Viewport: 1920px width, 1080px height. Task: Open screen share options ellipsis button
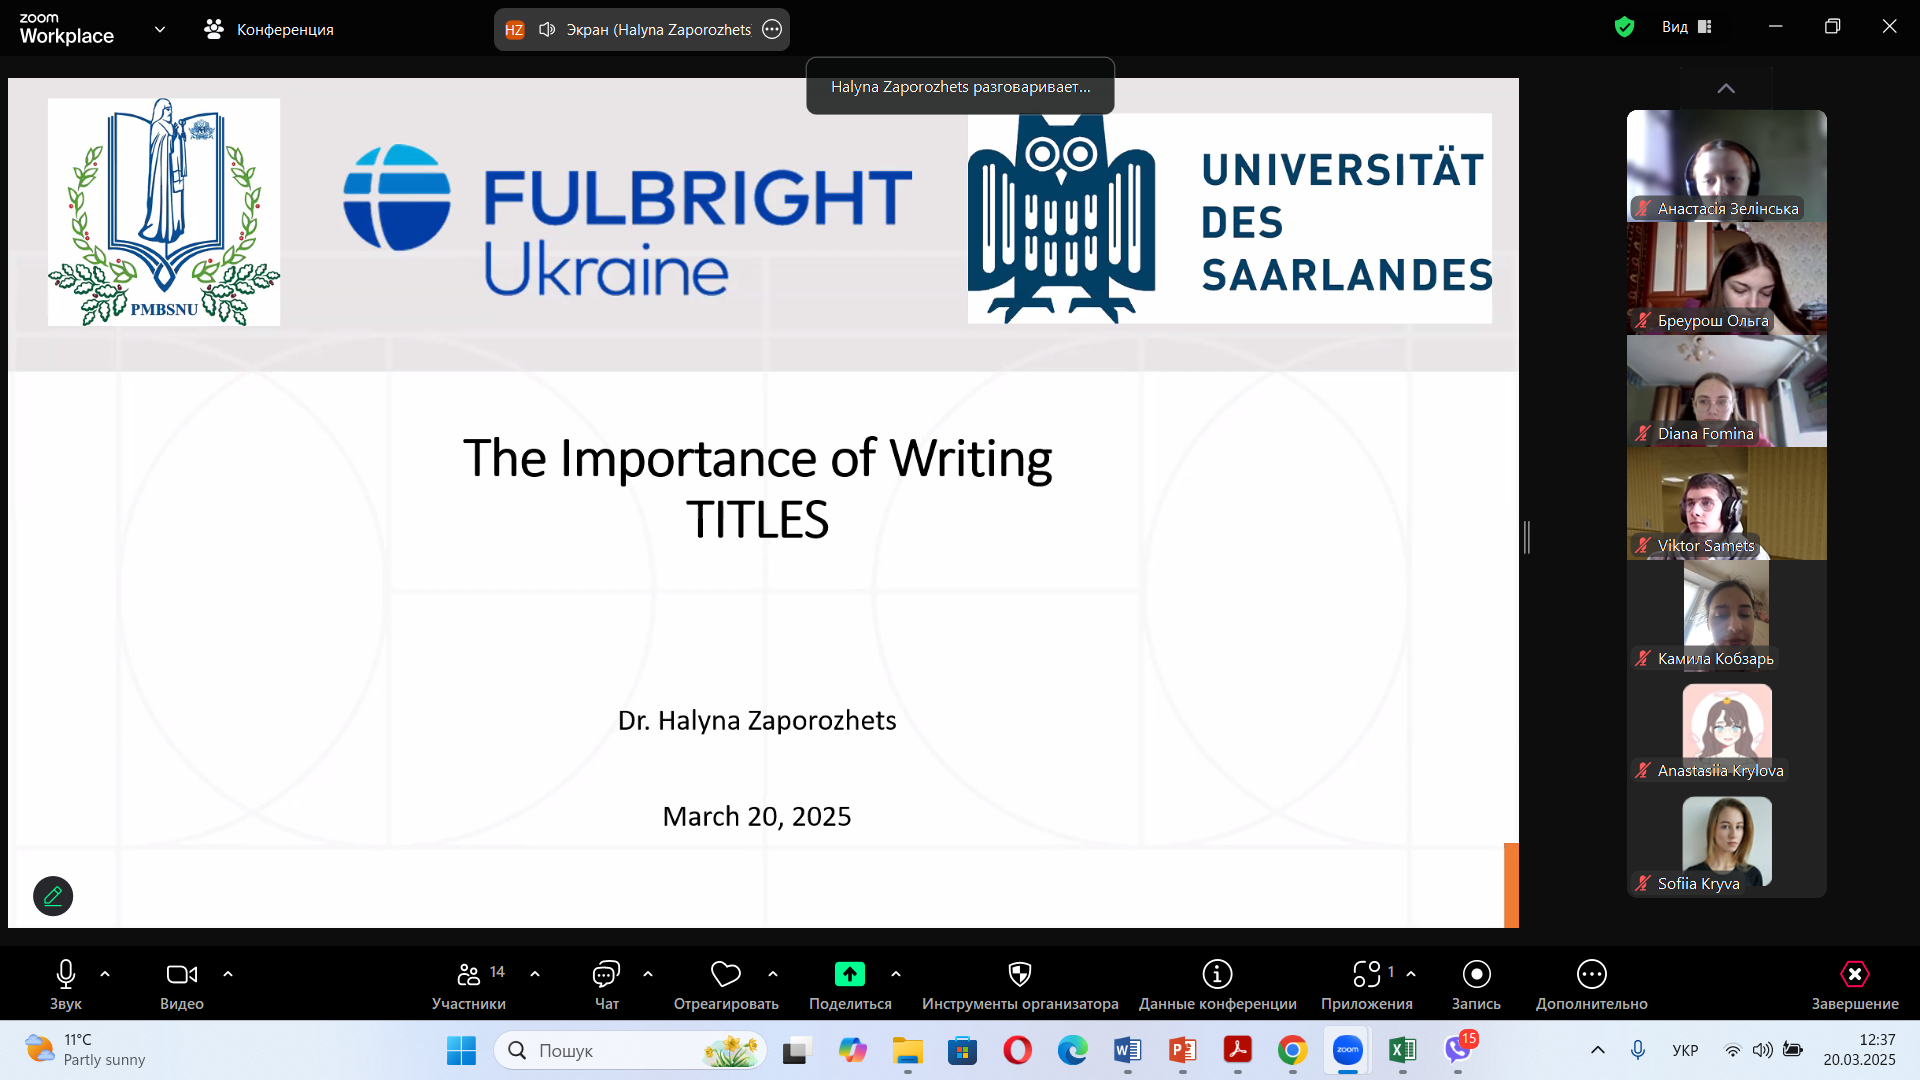tap(772, 29)
